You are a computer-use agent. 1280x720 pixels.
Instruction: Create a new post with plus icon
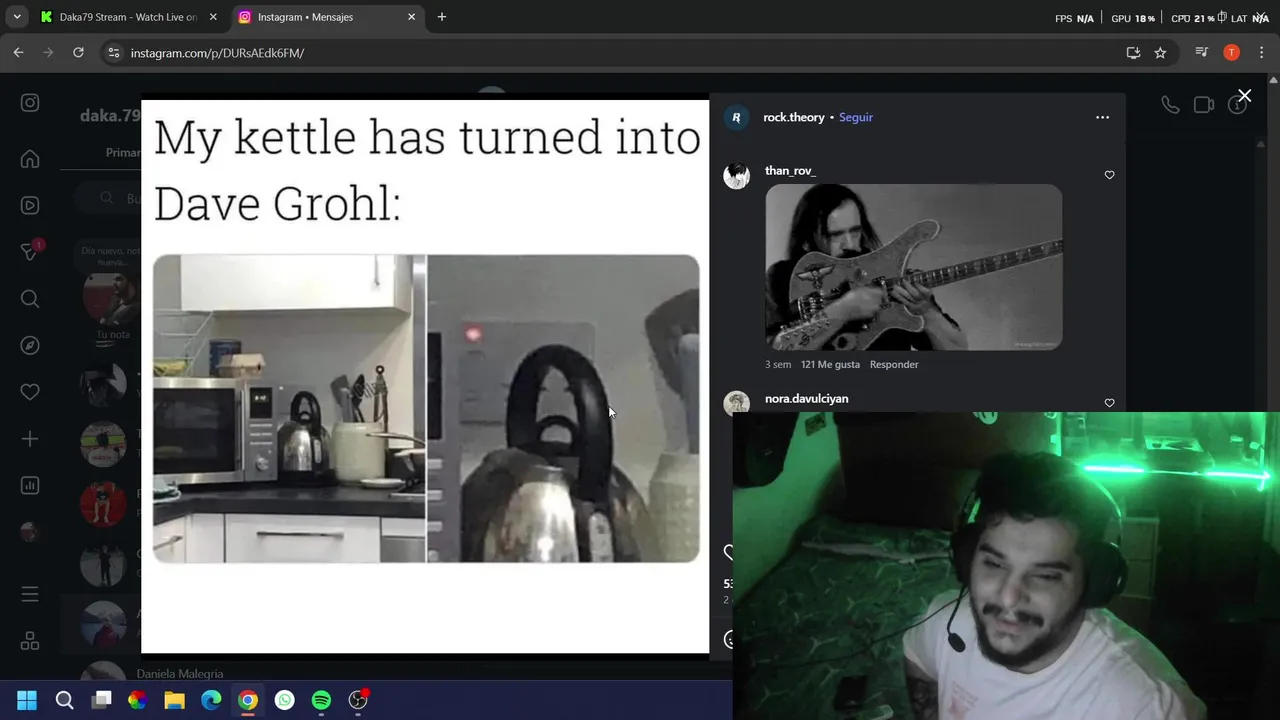pyautogui.click(x=30, y=439)
